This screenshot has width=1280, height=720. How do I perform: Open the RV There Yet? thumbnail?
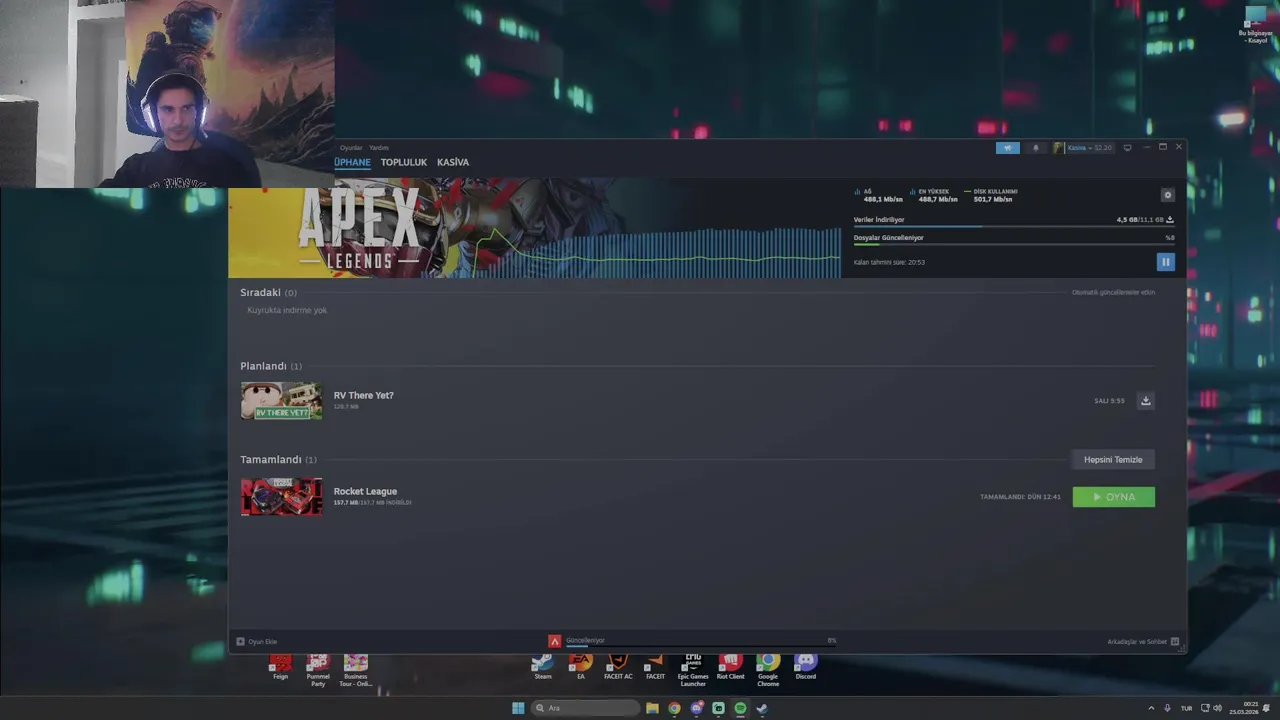[x=282, y=401]
